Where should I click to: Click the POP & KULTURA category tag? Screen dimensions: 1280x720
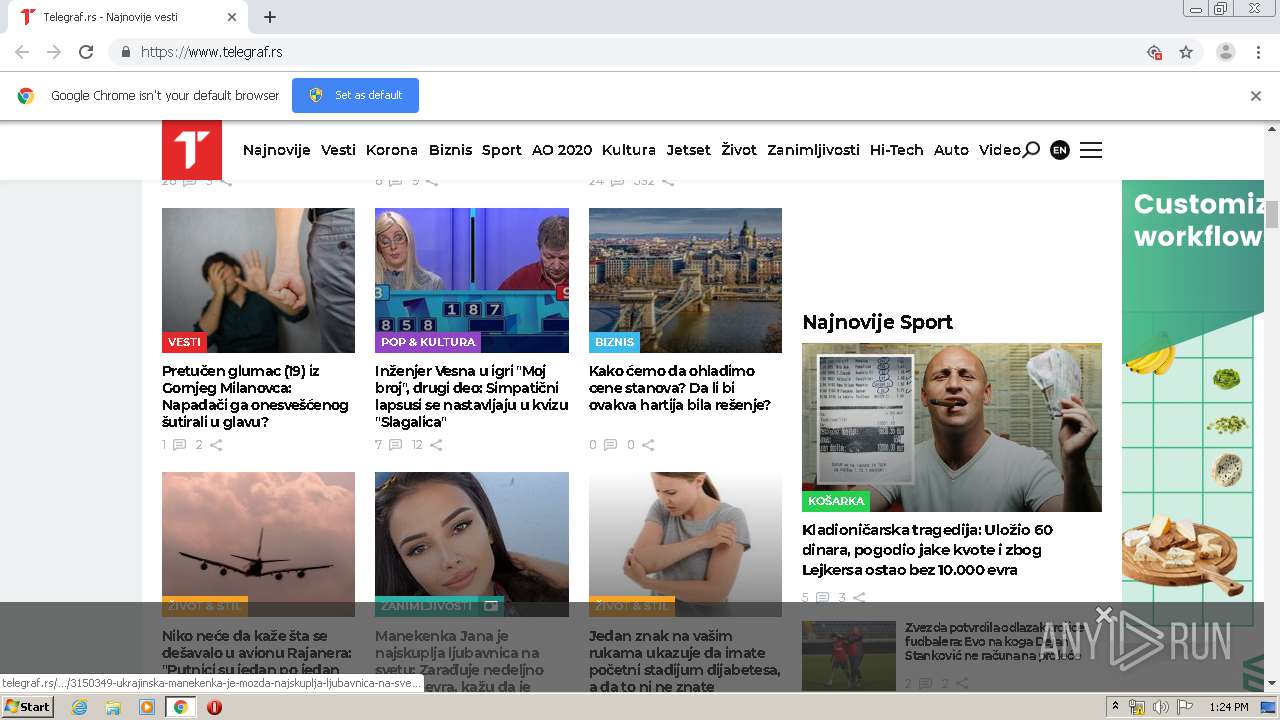point(428,342)
